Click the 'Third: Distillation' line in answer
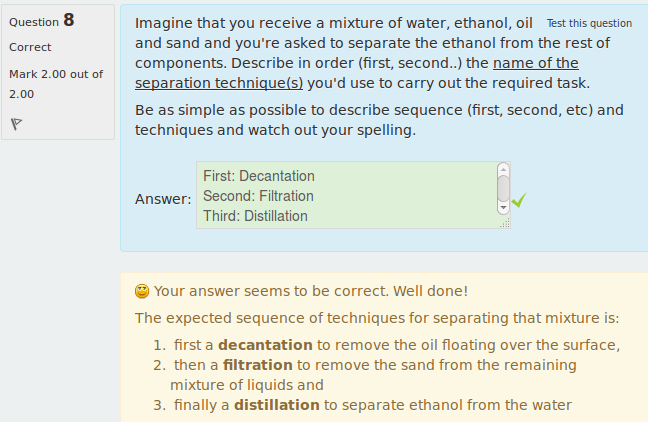Screen dimensions: 648x422 click(x=255, y=216)
